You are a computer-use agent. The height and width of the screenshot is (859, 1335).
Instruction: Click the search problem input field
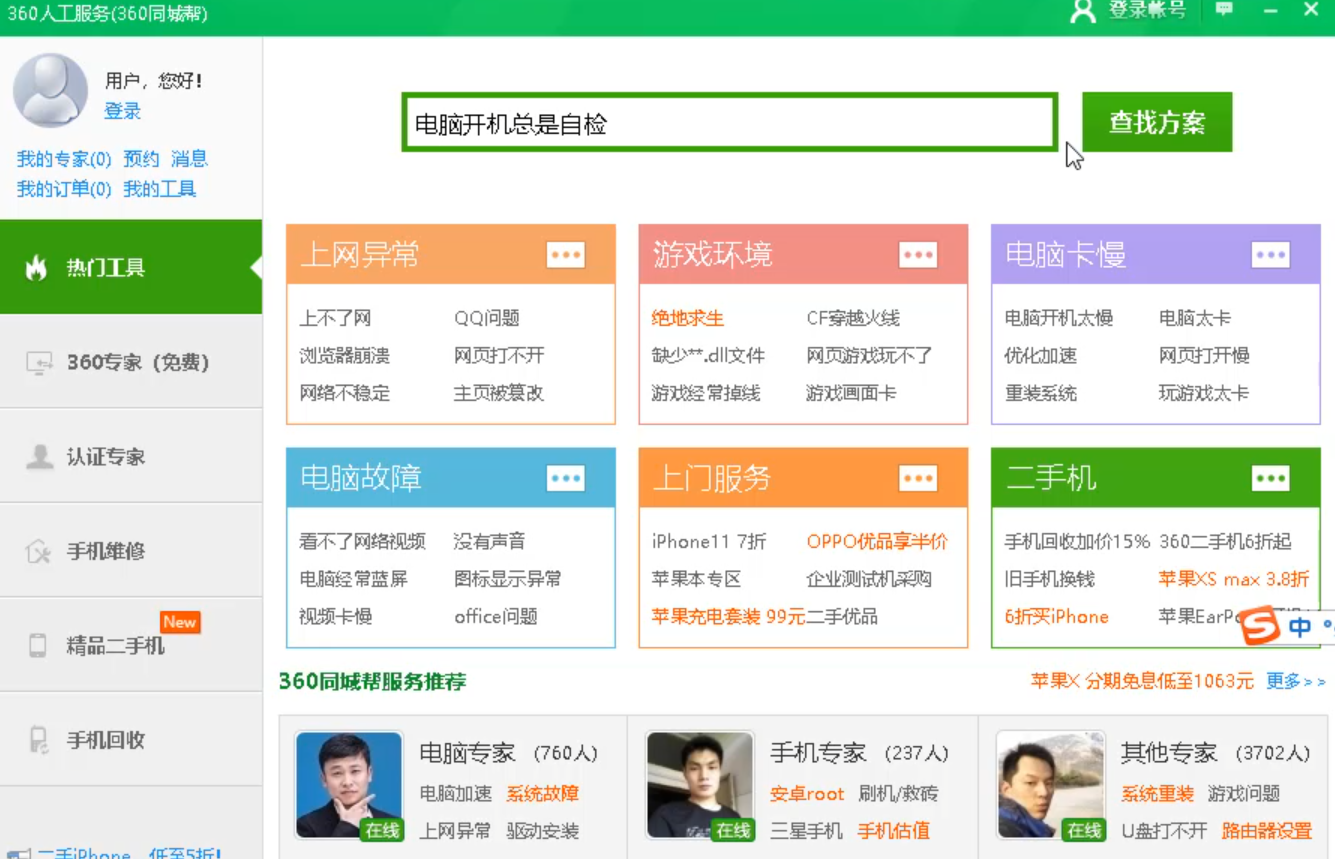pyautogui.click(x=729, y=124)
